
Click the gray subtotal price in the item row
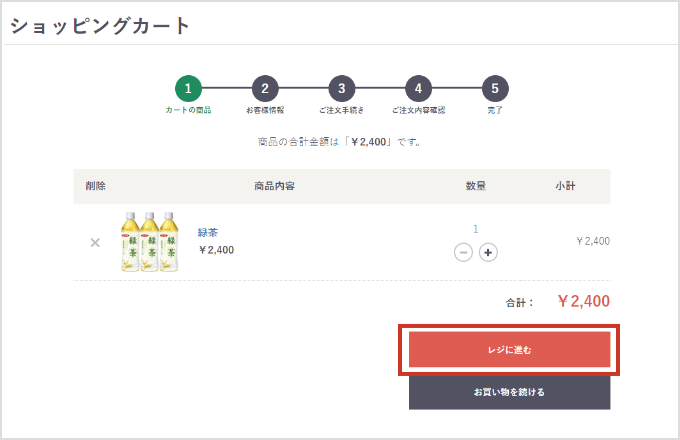593,241
